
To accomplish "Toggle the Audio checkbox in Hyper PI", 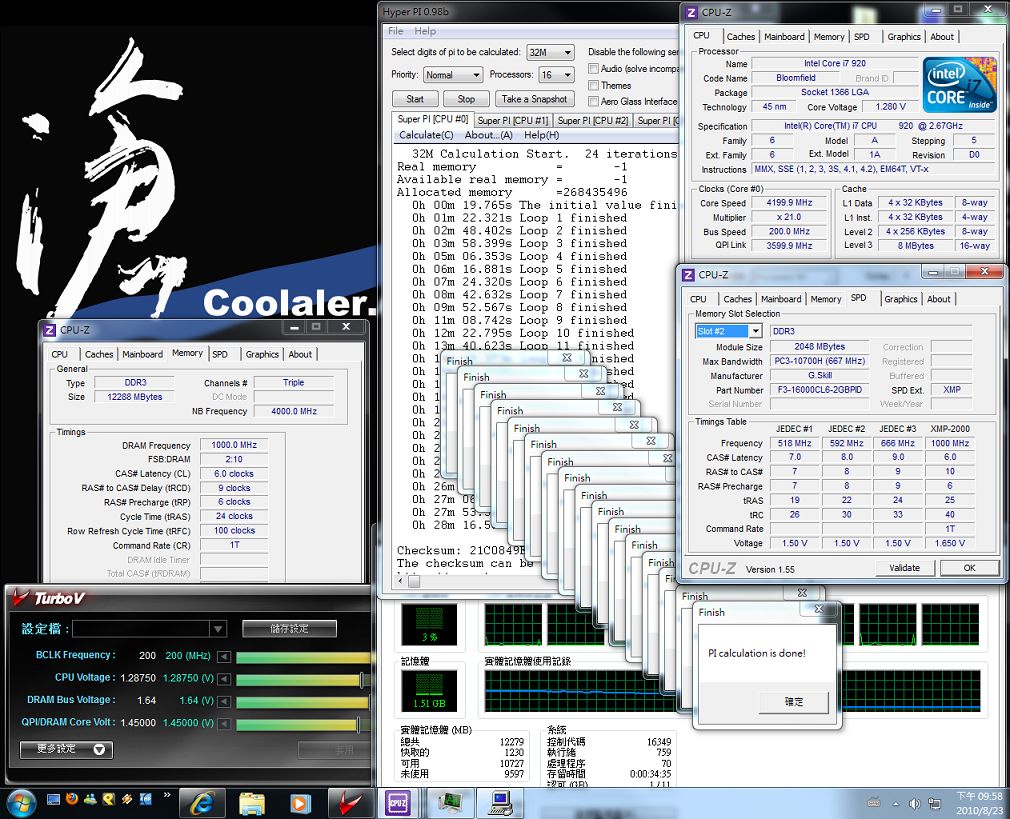I will (593, 68).
